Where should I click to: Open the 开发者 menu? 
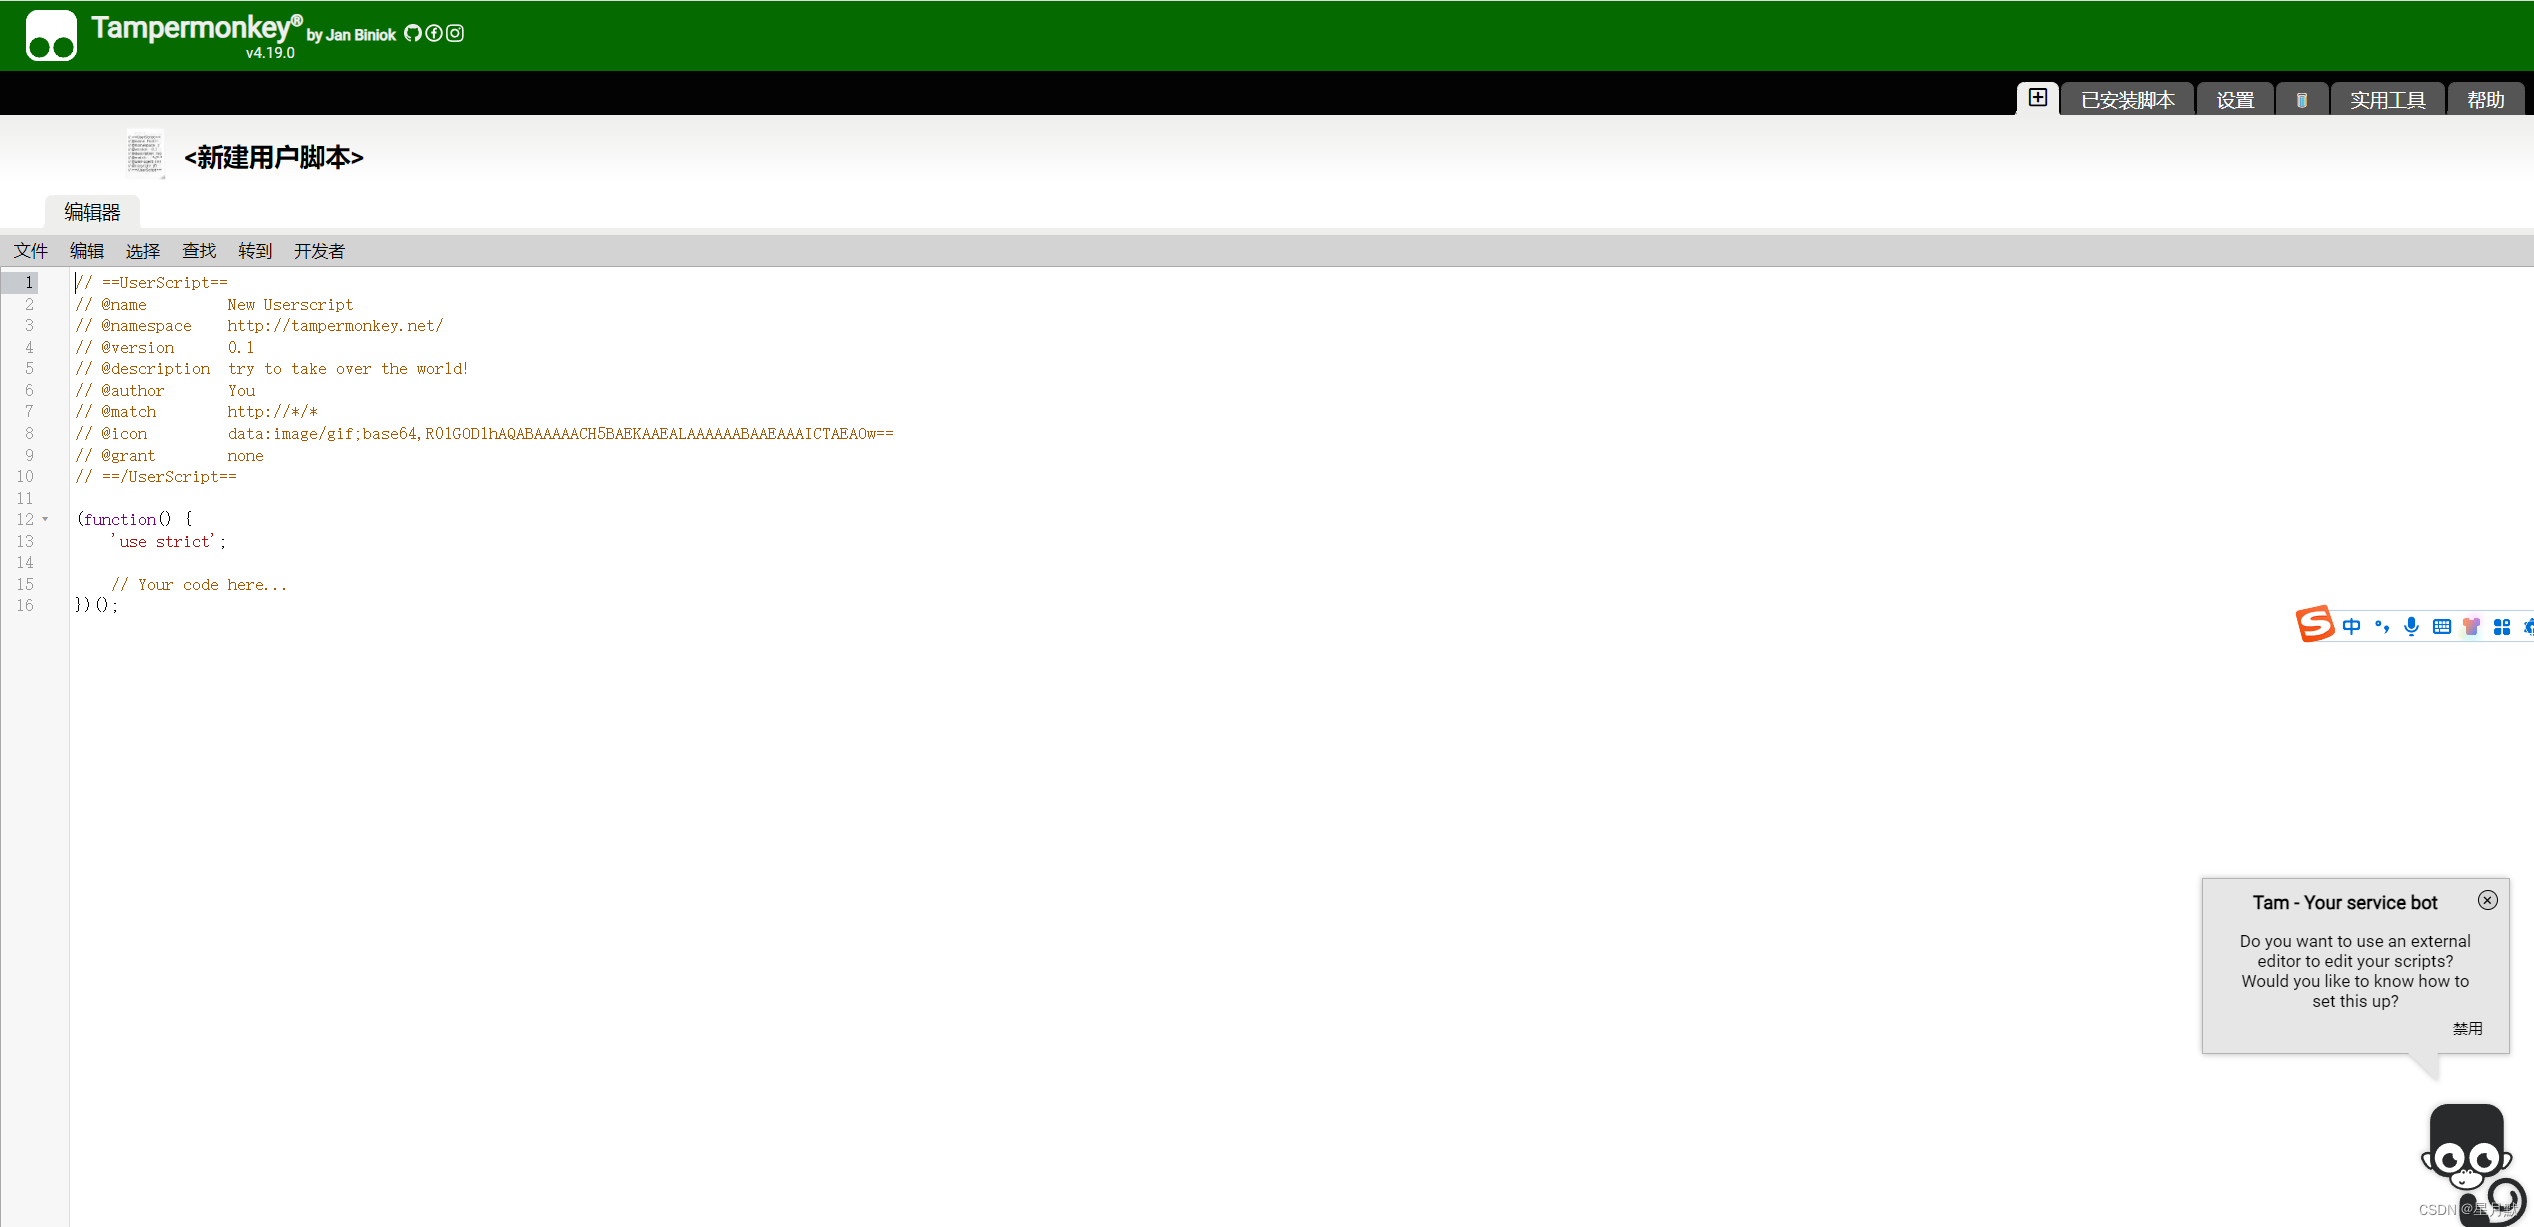[319, 251]
